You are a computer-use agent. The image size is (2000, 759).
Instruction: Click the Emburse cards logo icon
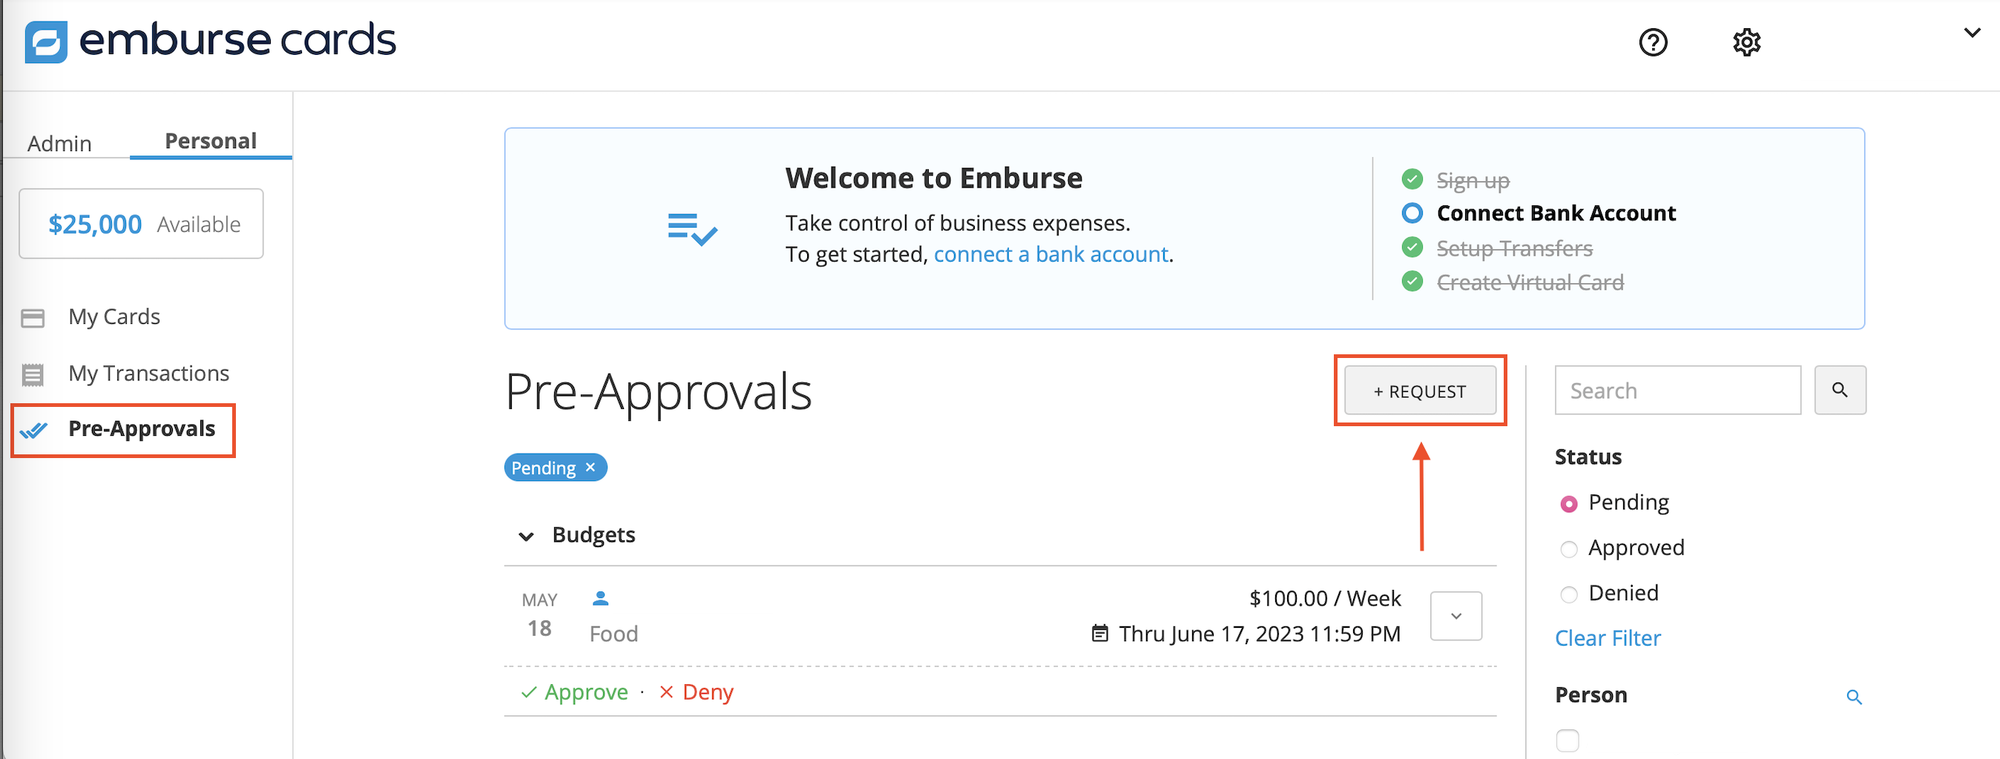coord(46,42)
